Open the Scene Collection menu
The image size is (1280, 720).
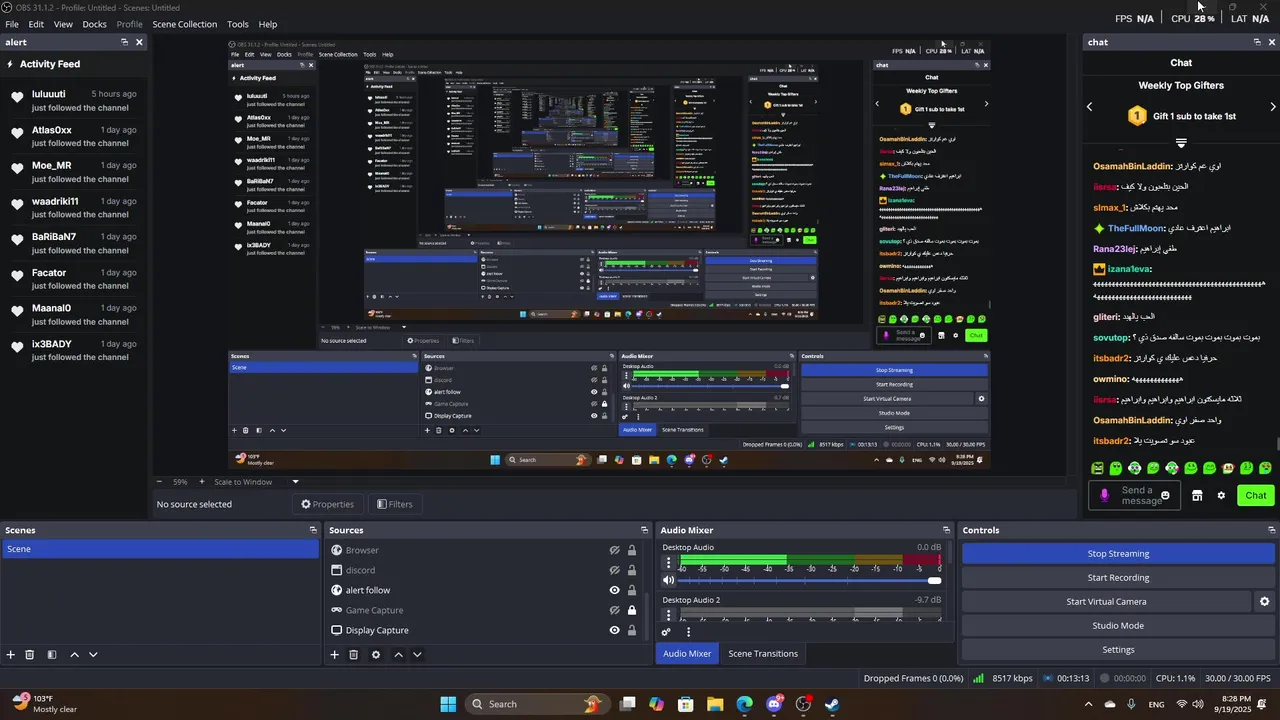pyautogui.click(x=184, y=24)
